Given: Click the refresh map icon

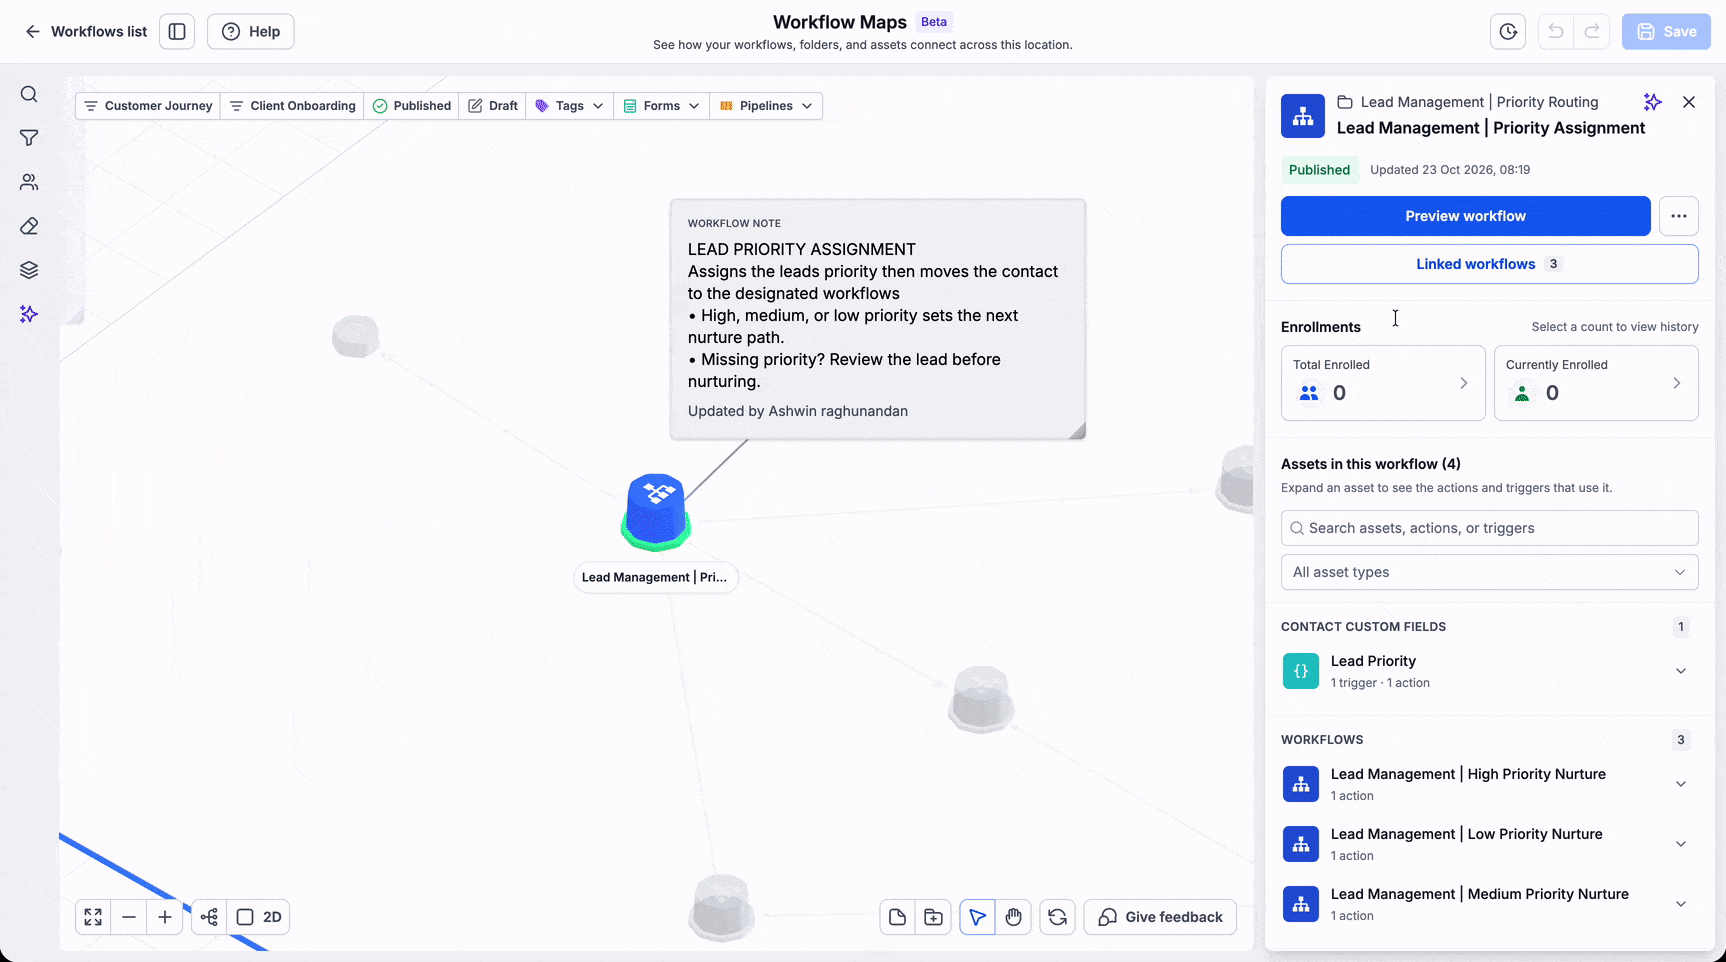Looking at the screenshot, I should tap(1058, 917).
